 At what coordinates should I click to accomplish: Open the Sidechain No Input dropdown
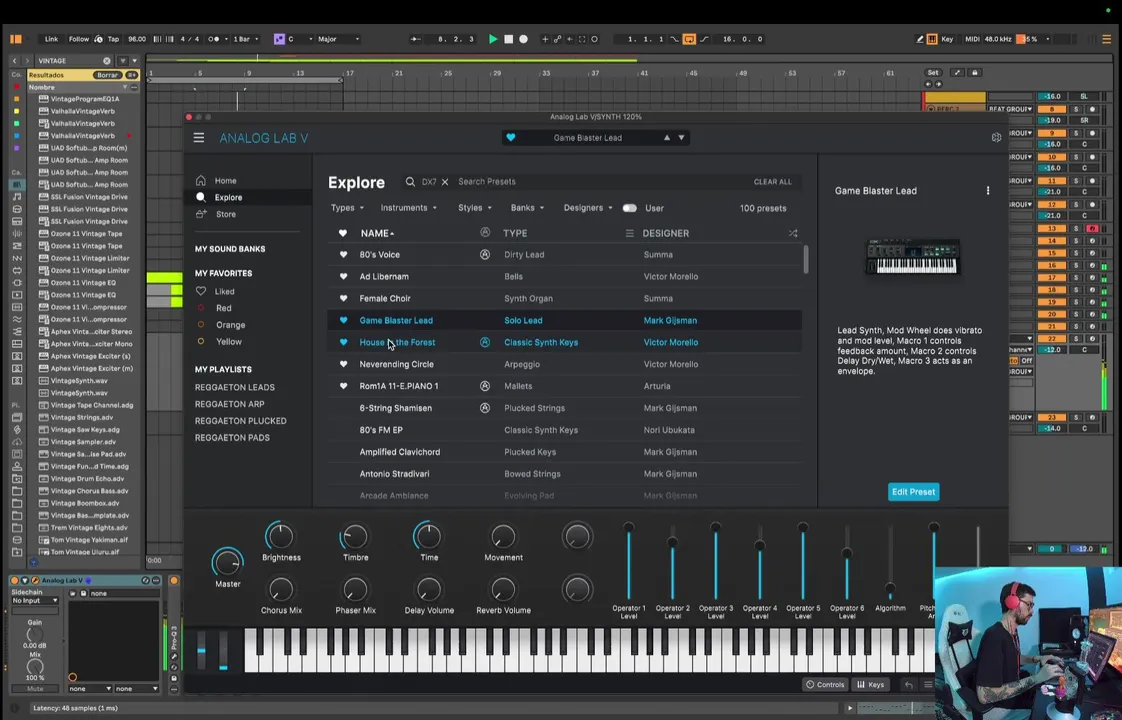pyautogui.click(x=34, y=601)
